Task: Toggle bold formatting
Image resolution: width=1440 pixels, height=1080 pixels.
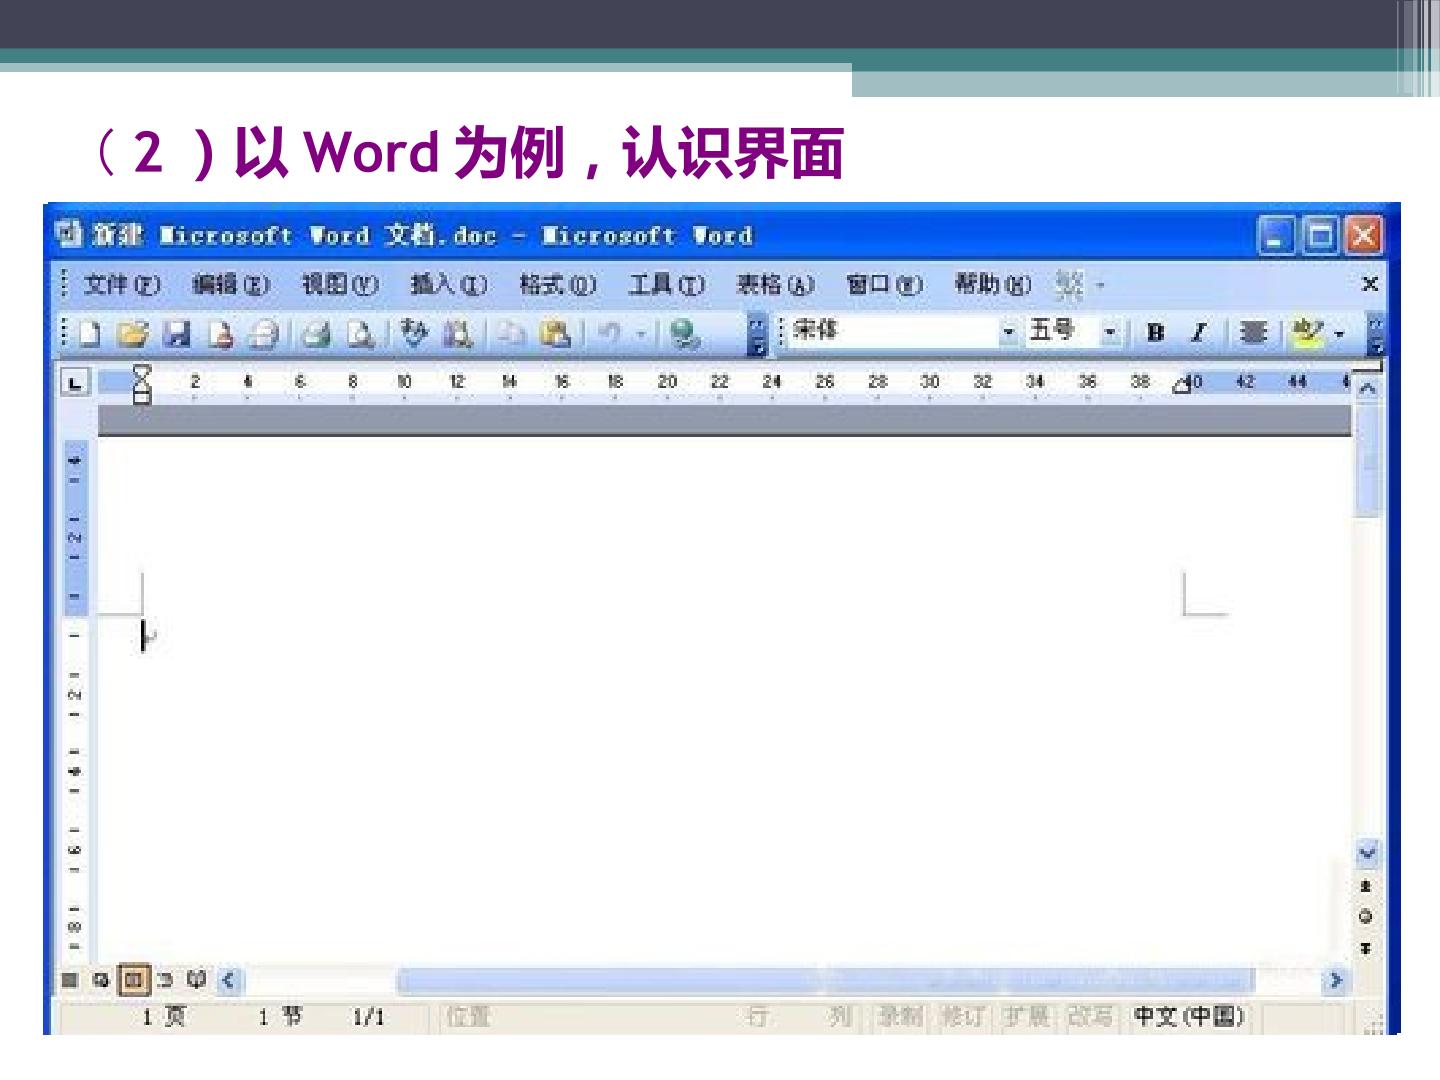Action: point(1156,333)
